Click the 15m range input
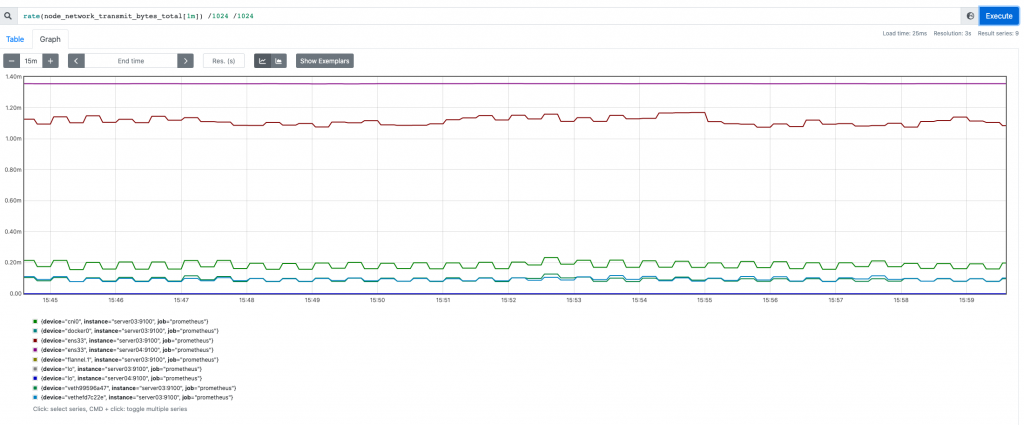 [31, 61]
